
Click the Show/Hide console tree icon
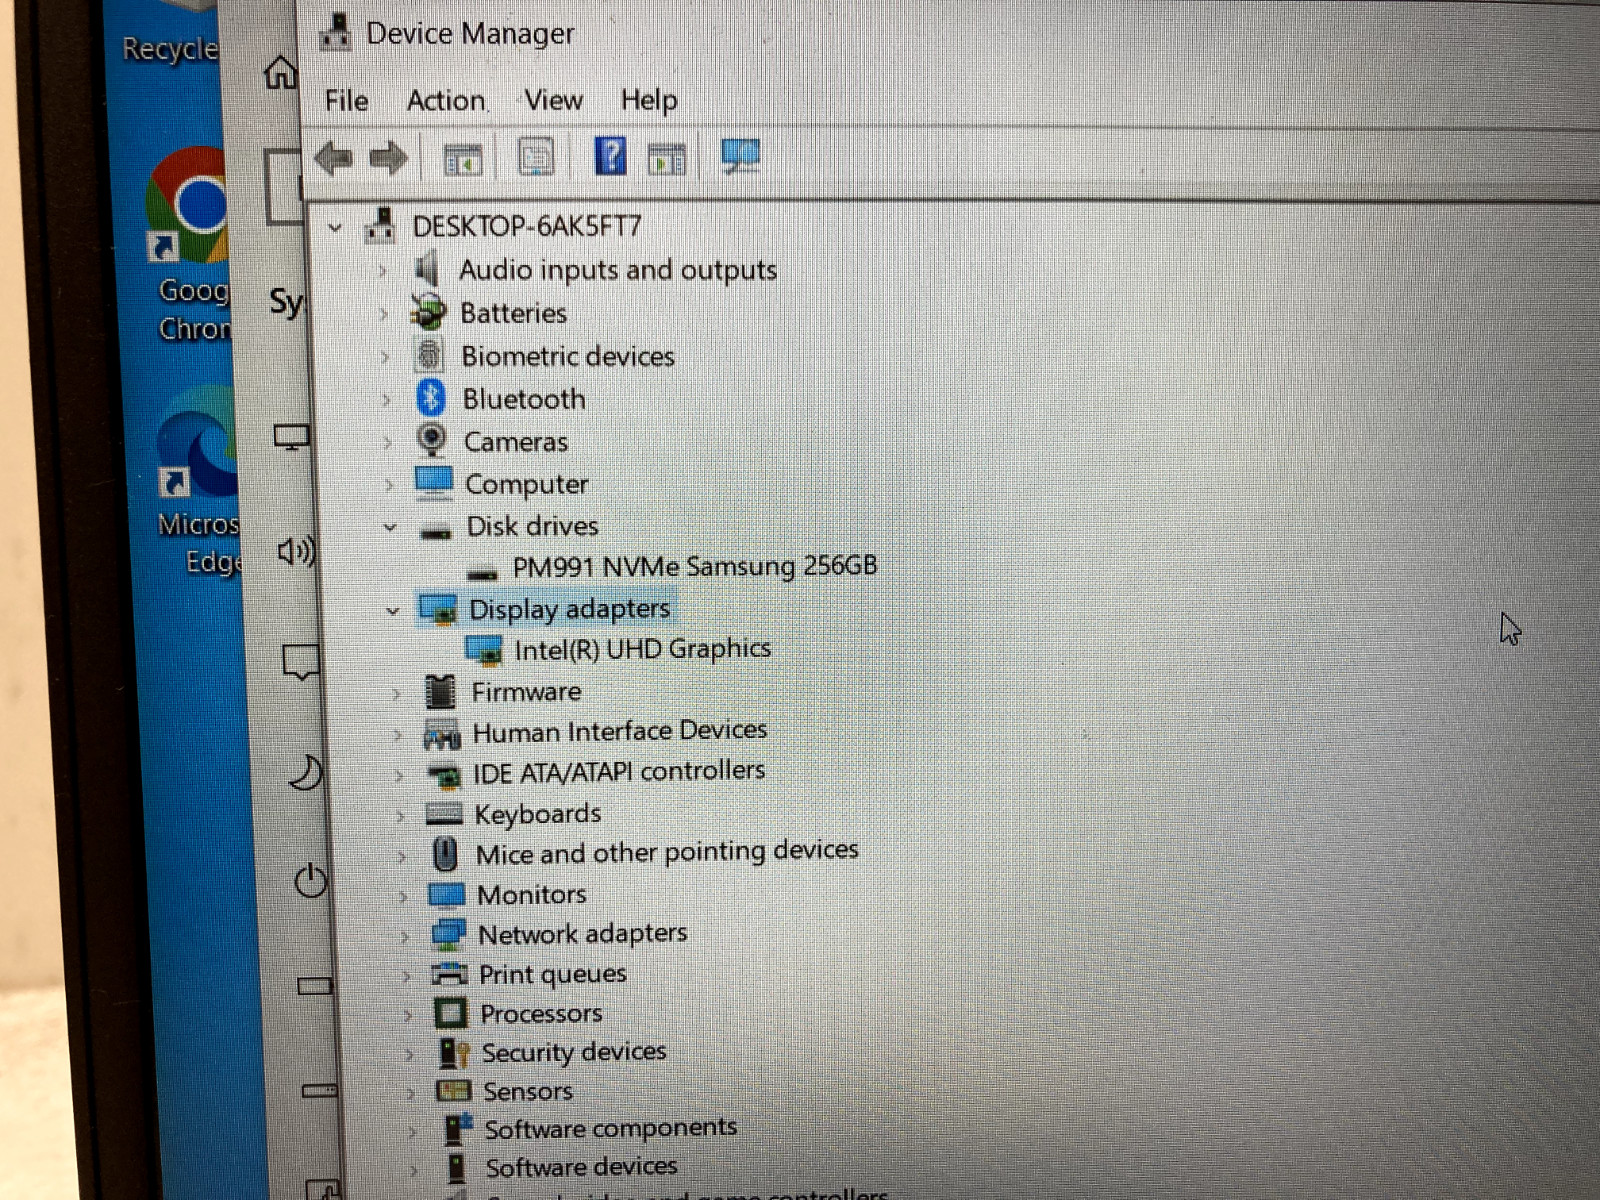coord(462,158)
